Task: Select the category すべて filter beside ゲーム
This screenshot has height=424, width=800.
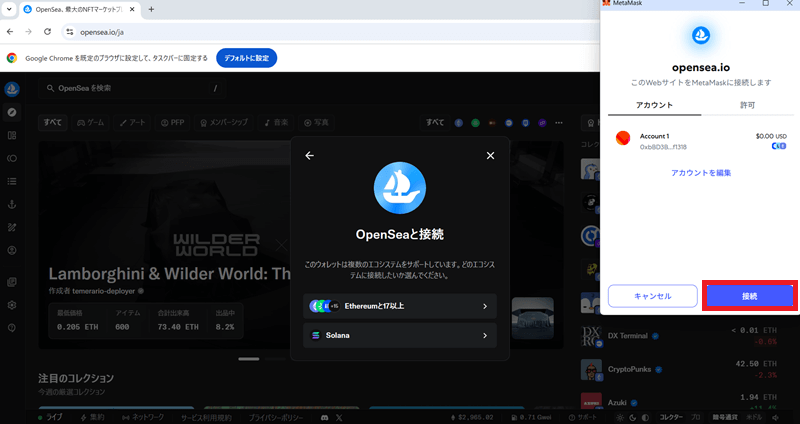Action: click(x=53, y=122)
